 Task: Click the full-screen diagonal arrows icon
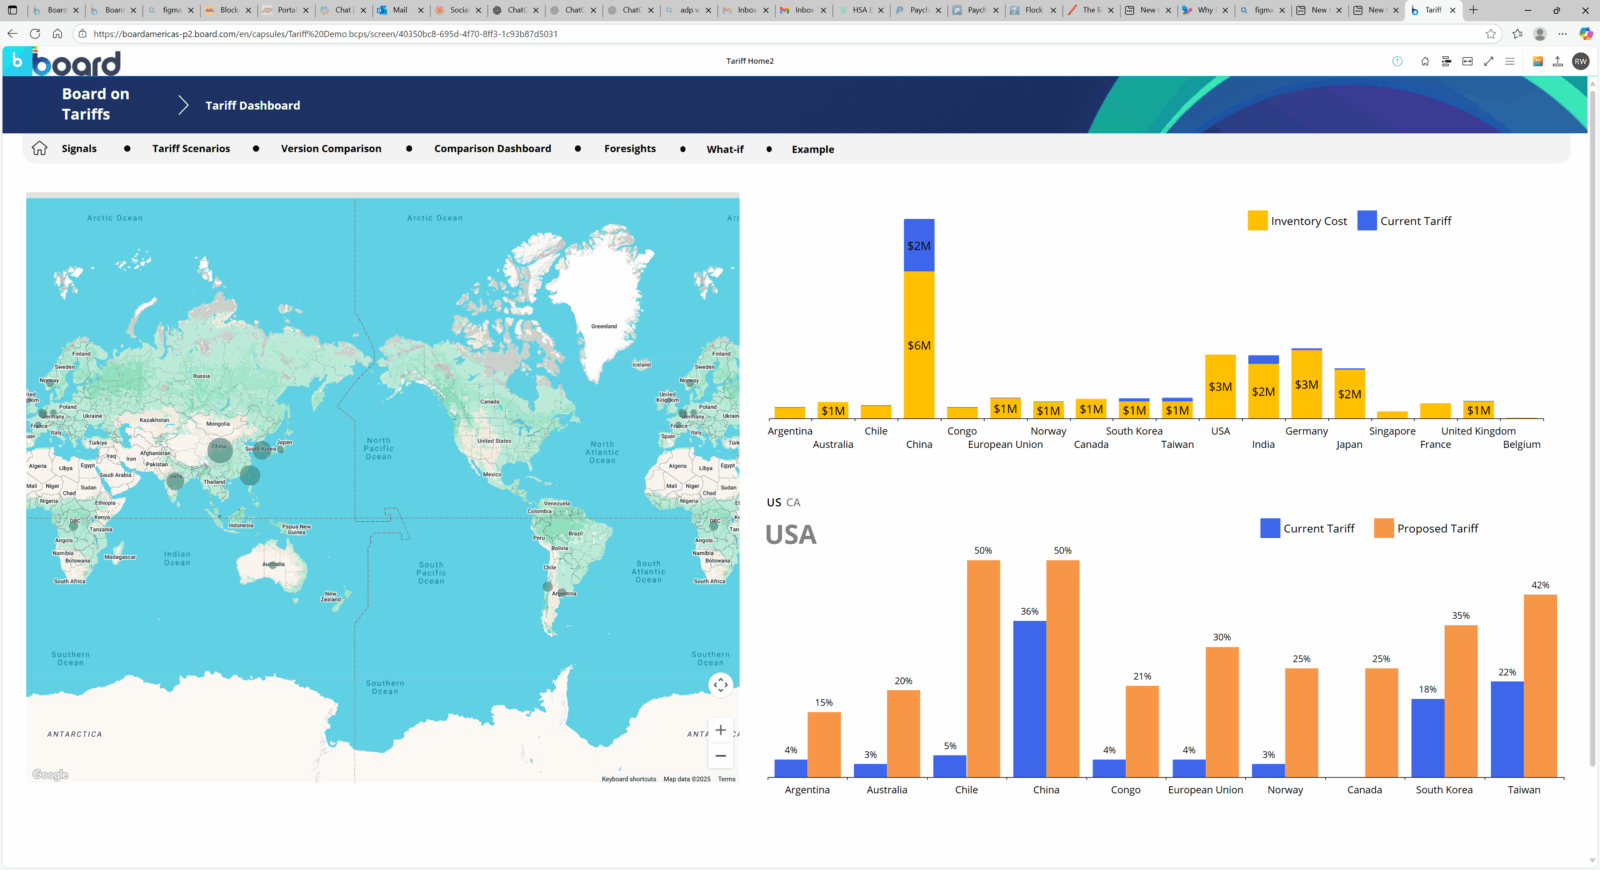point(1488,61)
